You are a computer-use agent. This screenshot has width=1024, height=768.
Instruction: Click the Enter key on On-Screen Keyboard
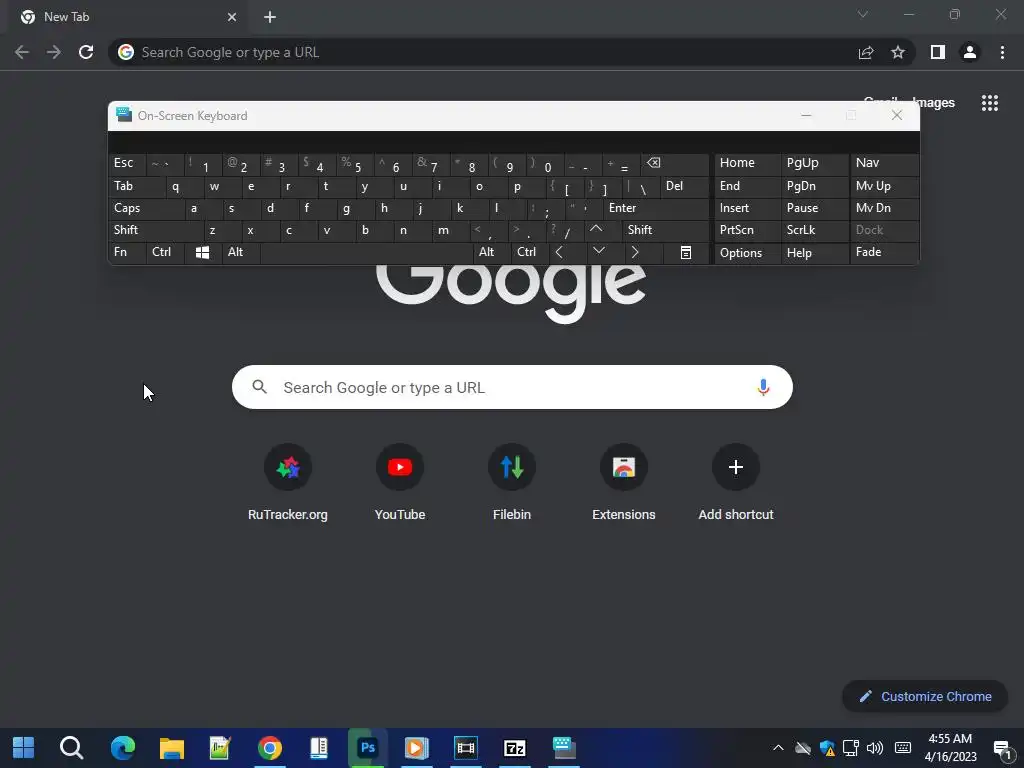coord(656,208)
